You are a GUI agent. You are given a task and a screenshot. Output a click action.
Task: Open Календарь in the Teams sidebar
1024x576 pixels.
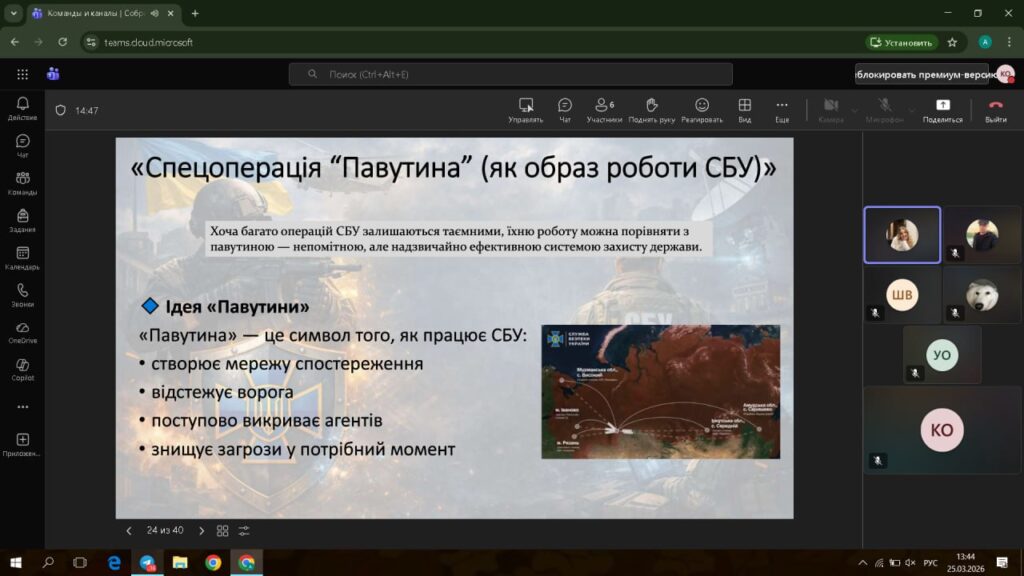pyautogui.click(x=22, y=258)
